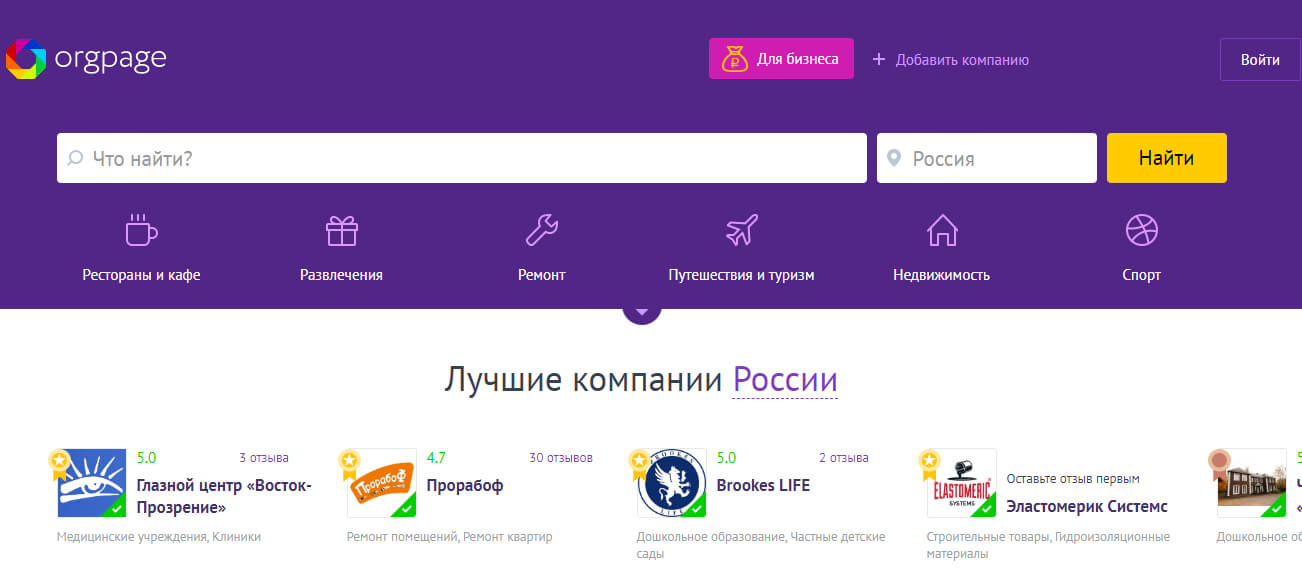Expand more categories with the purple arrow

[x=641, y=308]
